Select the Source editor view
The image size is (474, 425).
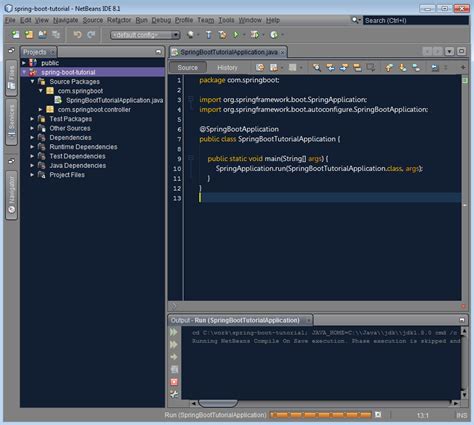point(188,68)
